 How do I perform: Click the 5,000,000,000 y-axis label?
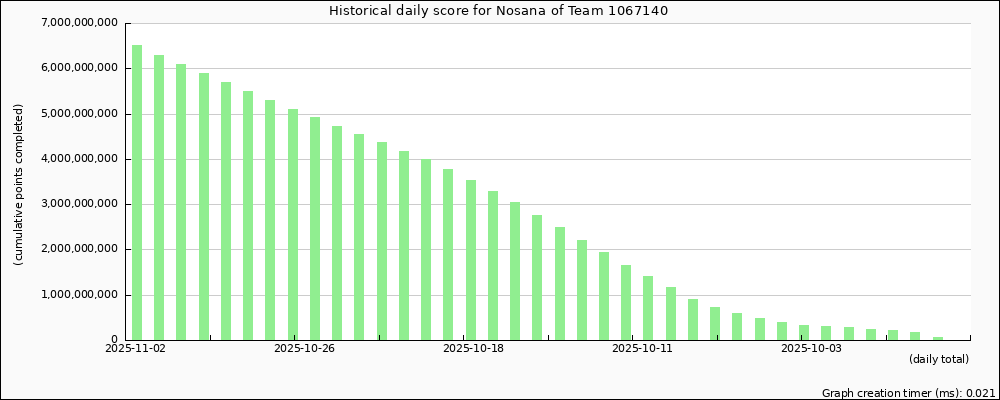(78, 114)
